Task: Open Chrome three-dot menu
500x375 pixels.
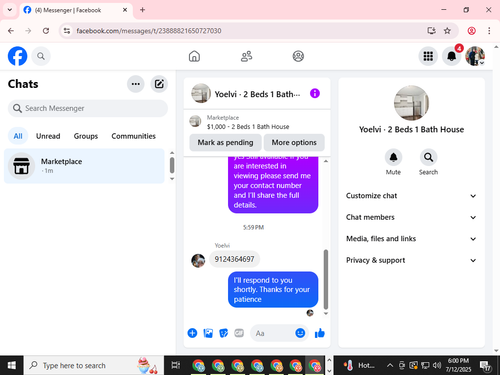Action: point(489,31)
